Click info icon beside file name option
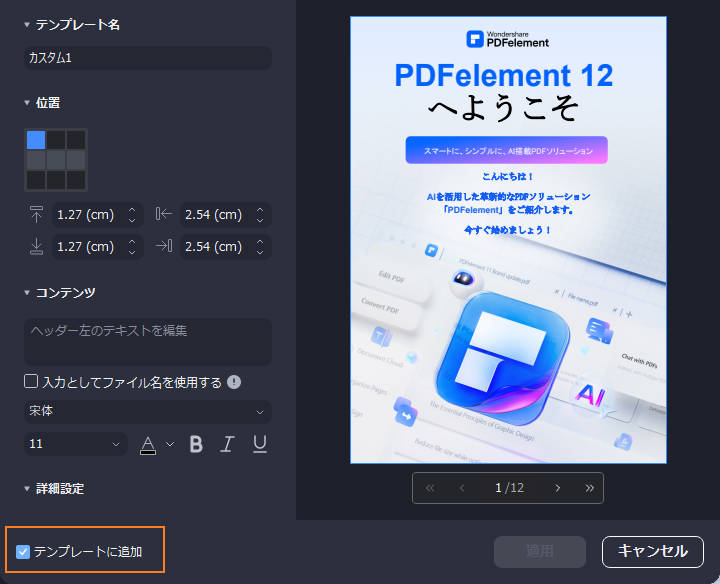Screen dimensions: 720x584 [x=234, y=382]
